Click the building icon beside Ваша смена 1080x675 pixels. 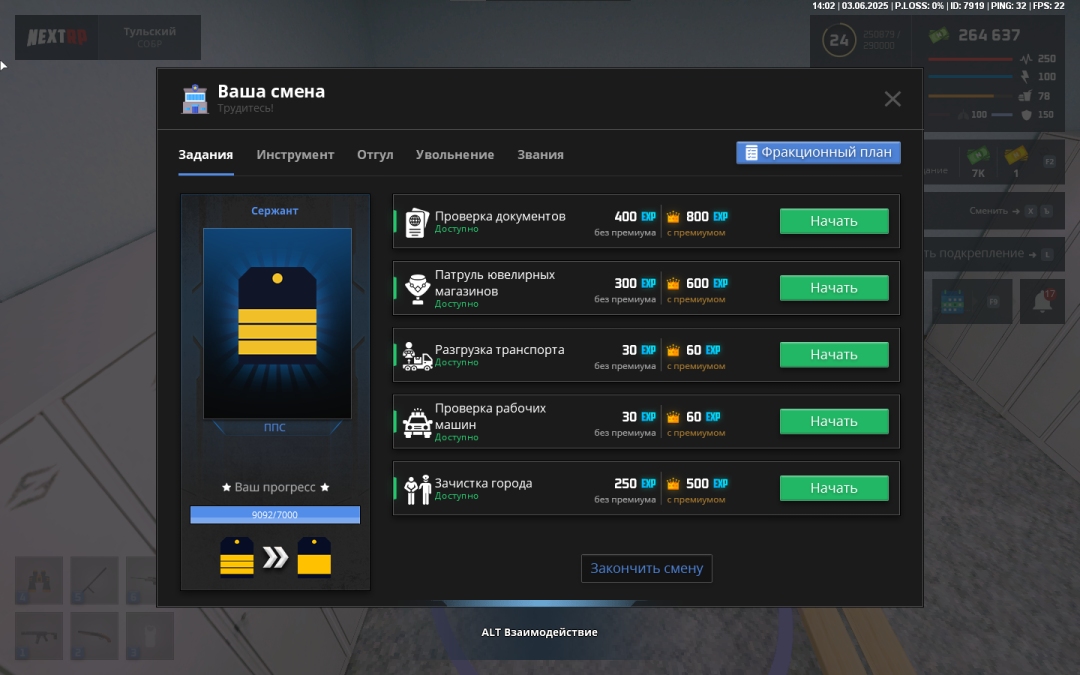[x=194, y=98]
